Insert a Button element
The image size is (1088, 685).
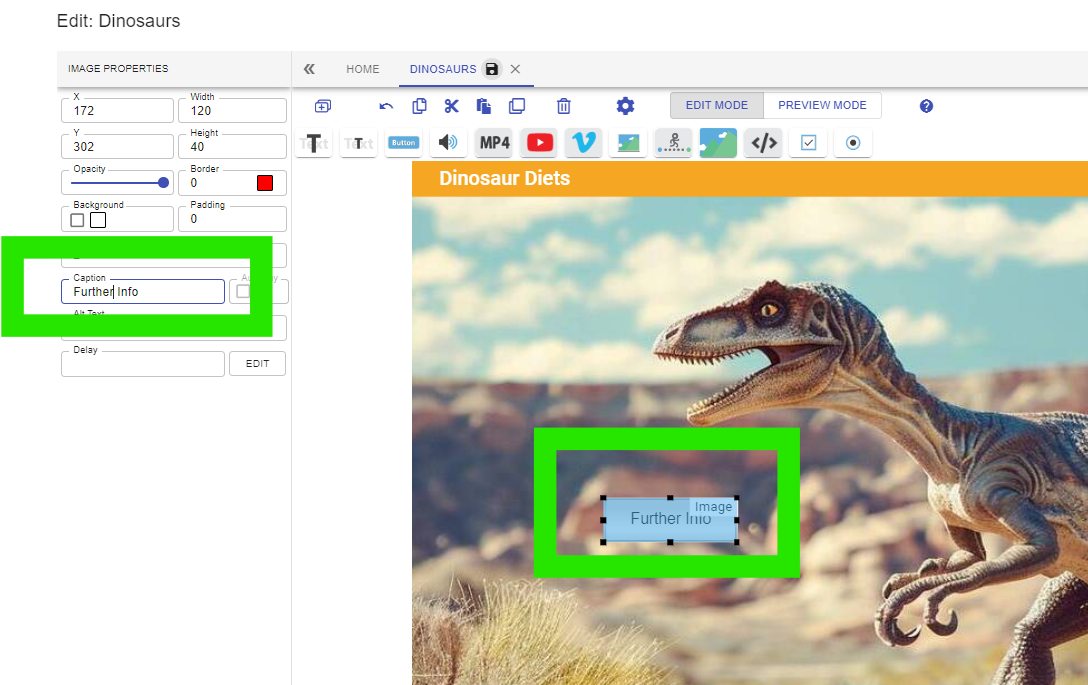(x=403, y=143)
